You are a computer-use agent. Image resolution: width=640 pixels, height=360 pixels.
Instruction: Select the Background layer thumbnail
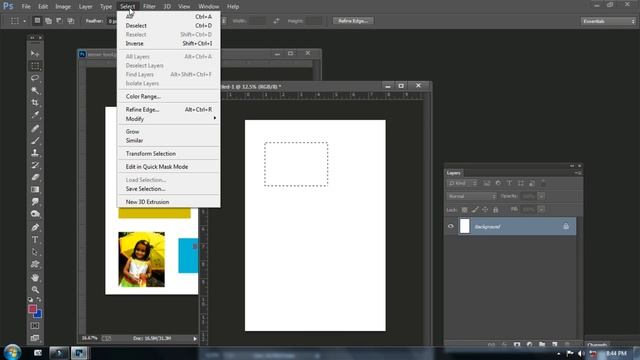pyautogui.click(x=464, y=226)
